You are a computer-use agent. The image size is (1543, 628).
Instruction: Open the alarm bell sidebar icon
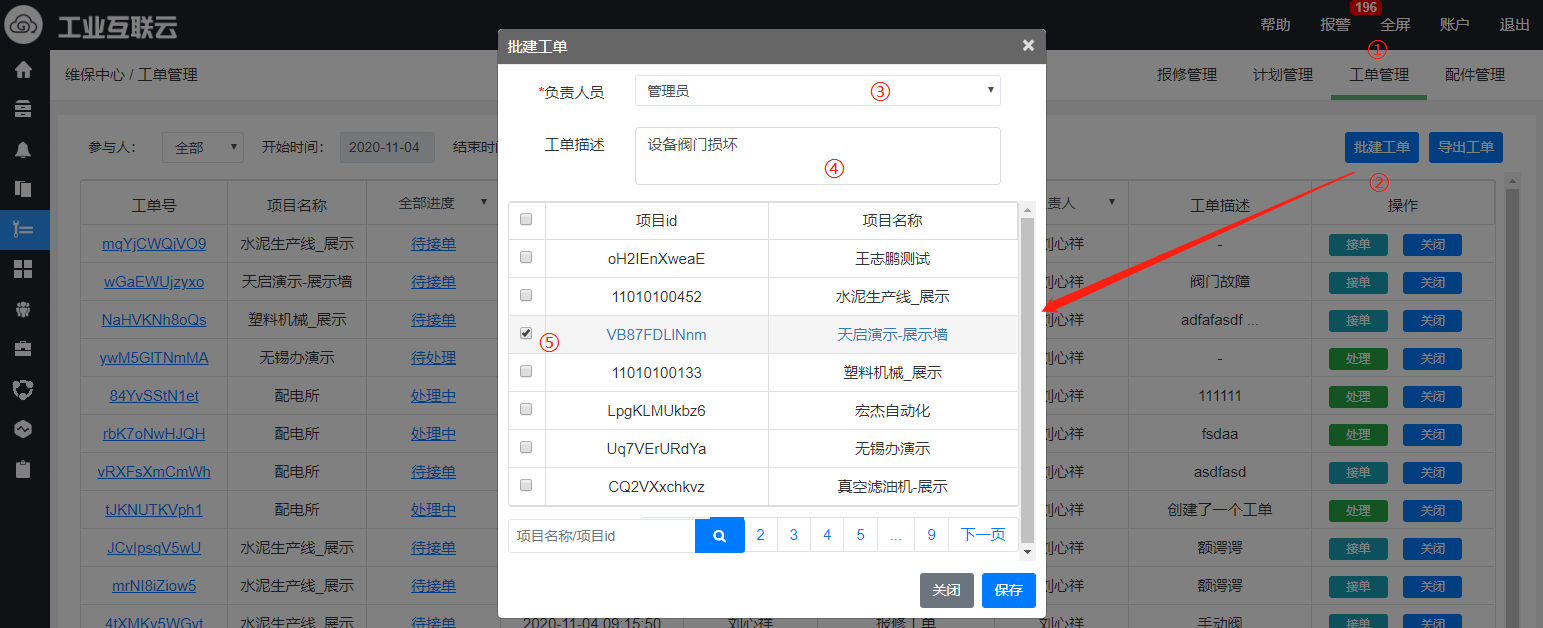pos(23,149)
